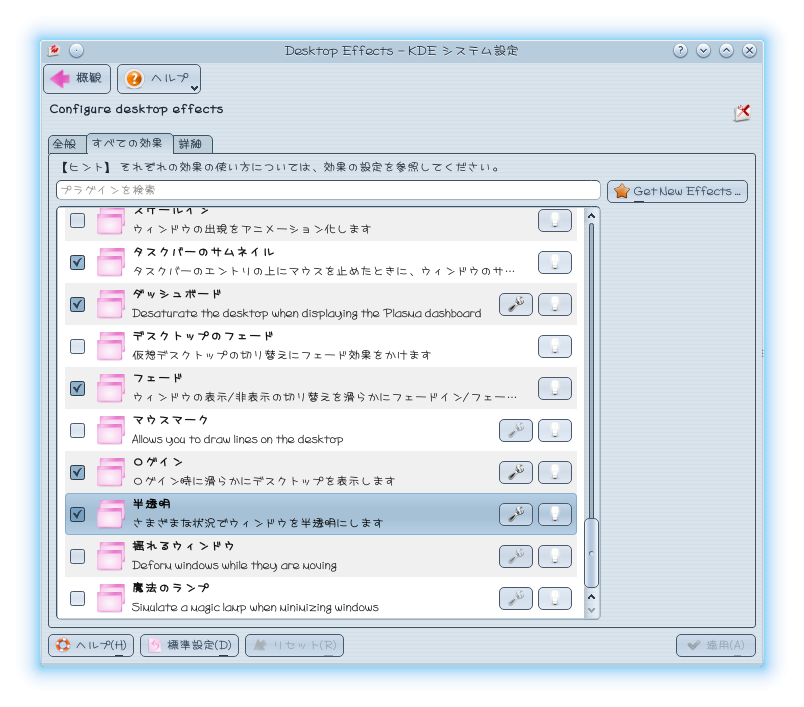Show info bulb for ログイン effect
804x707 pixels.
[555, 472]
